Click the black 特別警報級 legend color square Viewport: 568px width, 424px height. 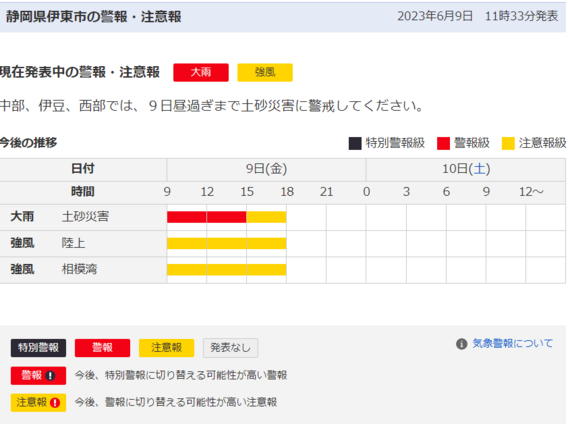pos(355,144)
